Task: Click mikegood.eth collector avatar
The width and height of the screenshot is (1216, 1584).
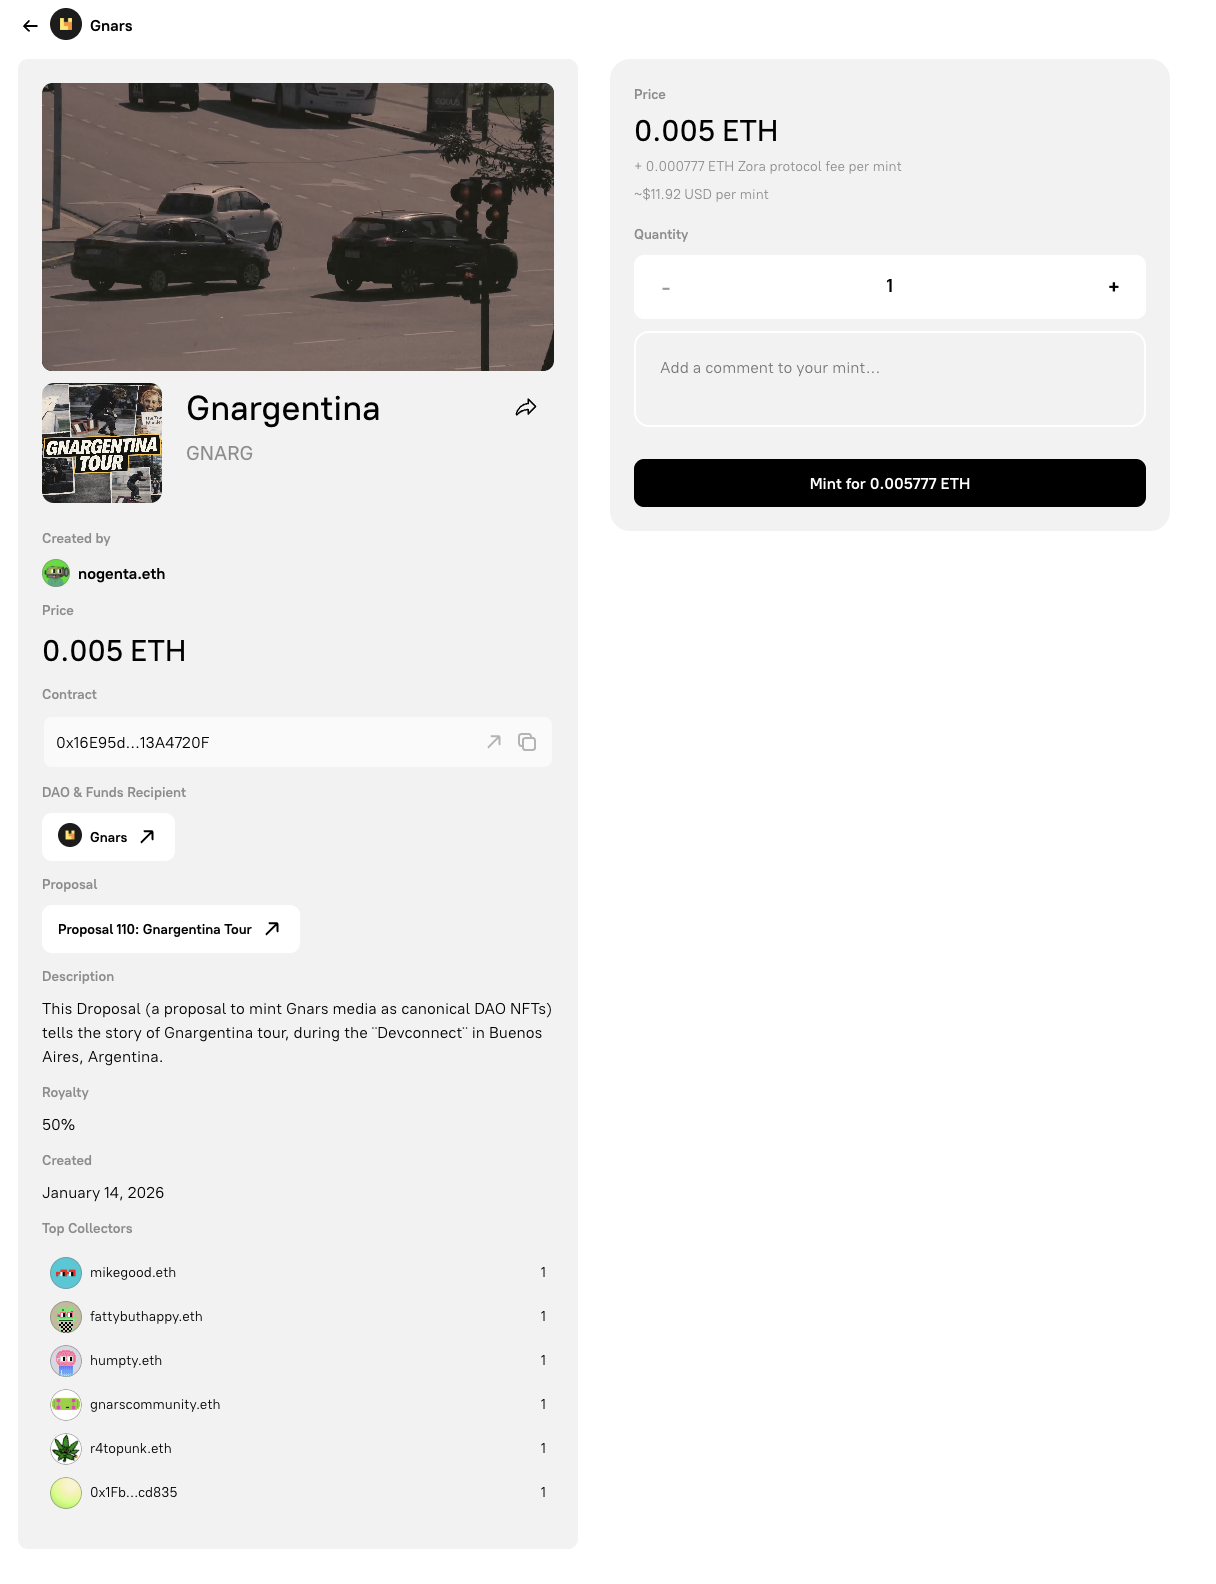Action: [66, 1273]
